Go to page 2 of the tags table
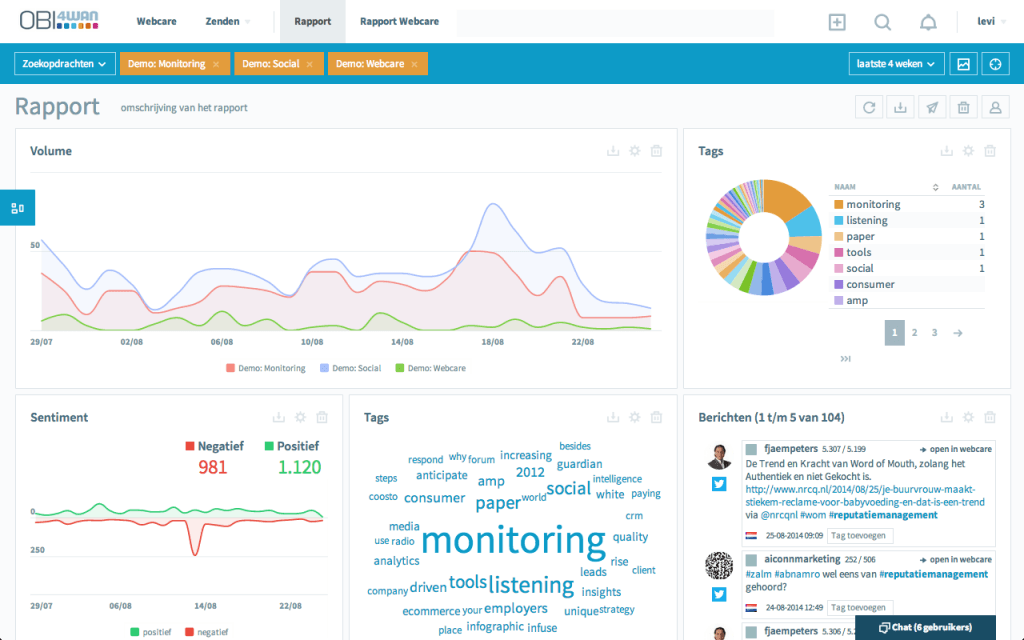Image resolution: width=1024 pixels, height=640 pixels. click(x=914, y=333)
